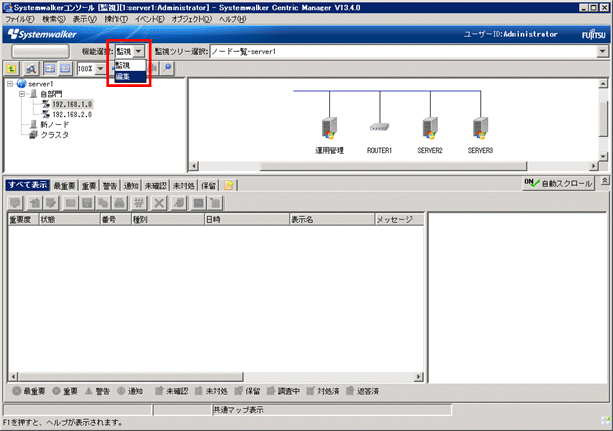Select the 192.168.1.0 subnet in tree
Image resolution: width=613 pixels, height=431 pixels.
click(x=72, y=104)
